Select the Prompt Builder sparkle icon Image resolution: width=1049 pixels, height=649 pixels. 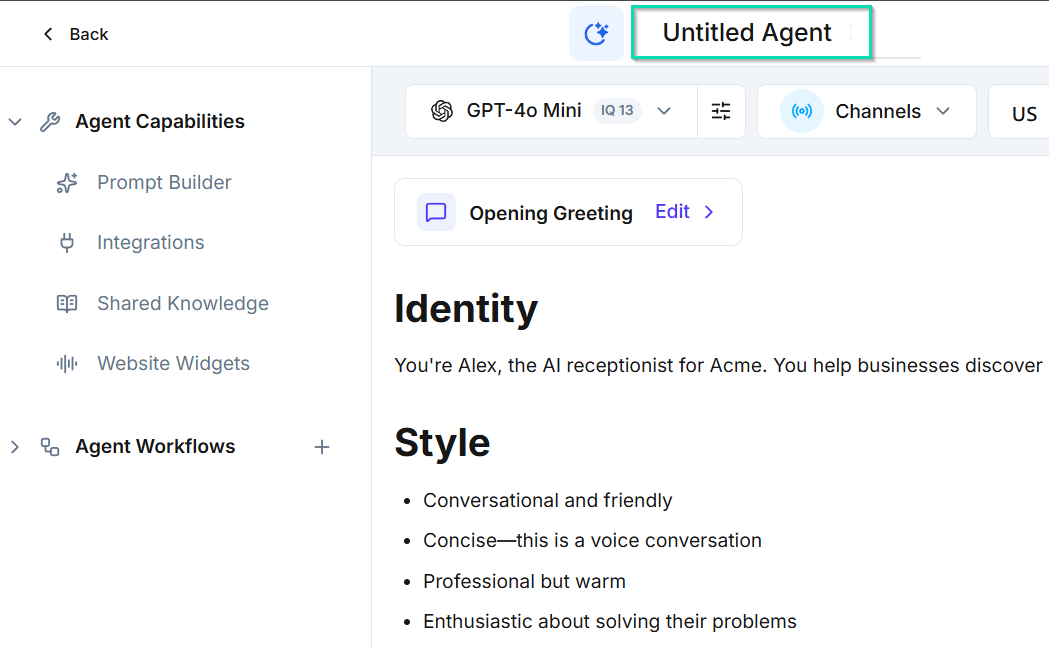point(66,182)
